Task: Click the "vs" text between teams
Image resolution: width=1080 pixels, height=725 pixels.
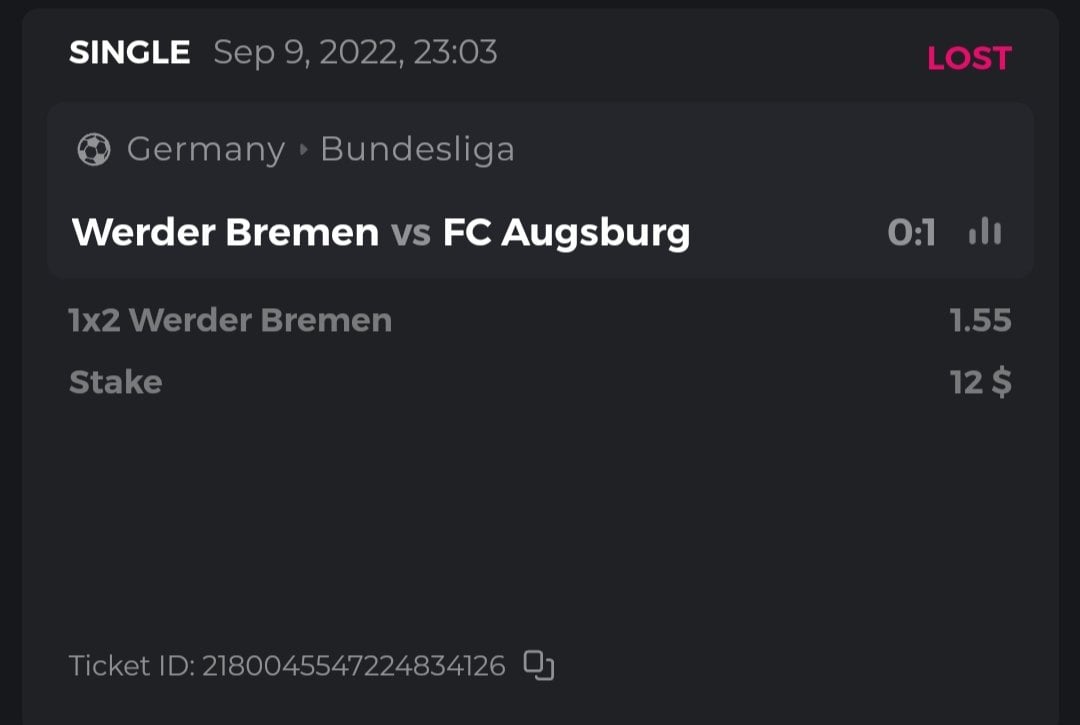Action: [x=410, y=233]
